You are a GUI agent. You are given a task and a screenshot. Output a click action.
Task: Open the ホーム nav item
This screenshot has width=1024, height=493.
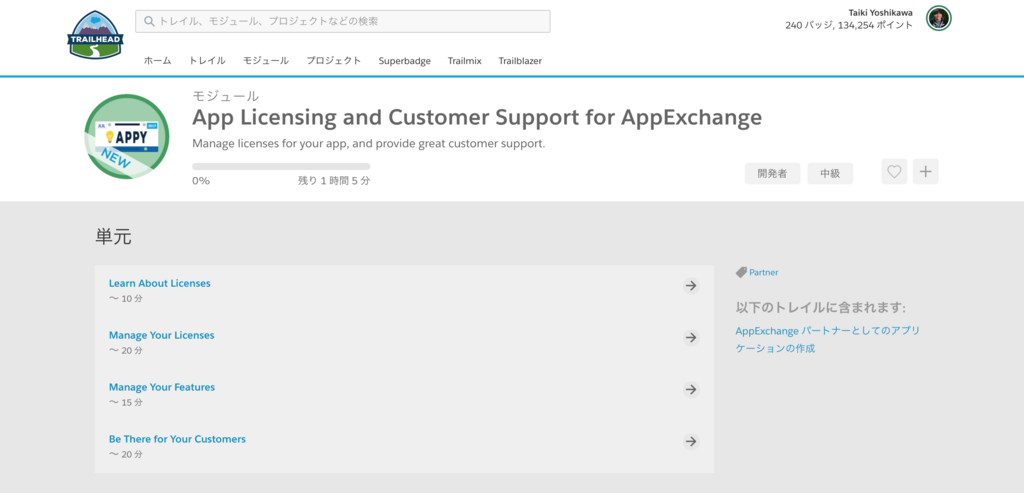(x=157, y=61)
